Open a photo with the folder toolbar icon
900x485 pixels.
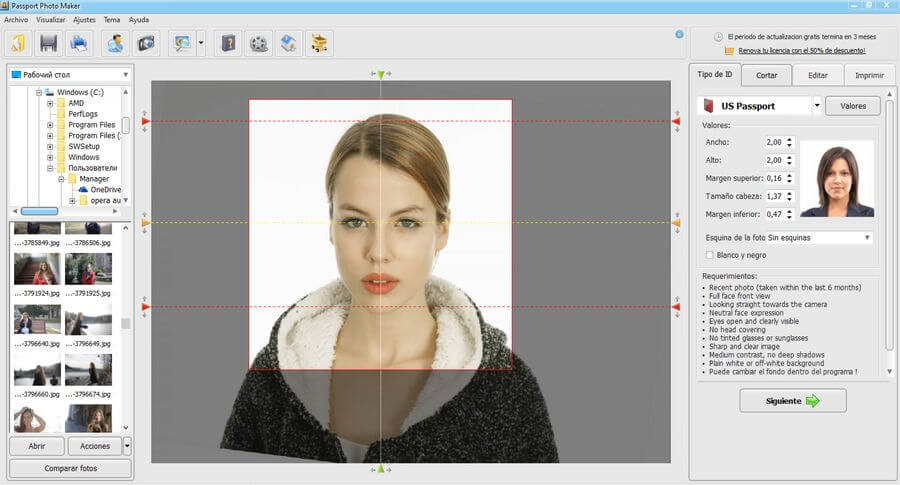[19, 44]
